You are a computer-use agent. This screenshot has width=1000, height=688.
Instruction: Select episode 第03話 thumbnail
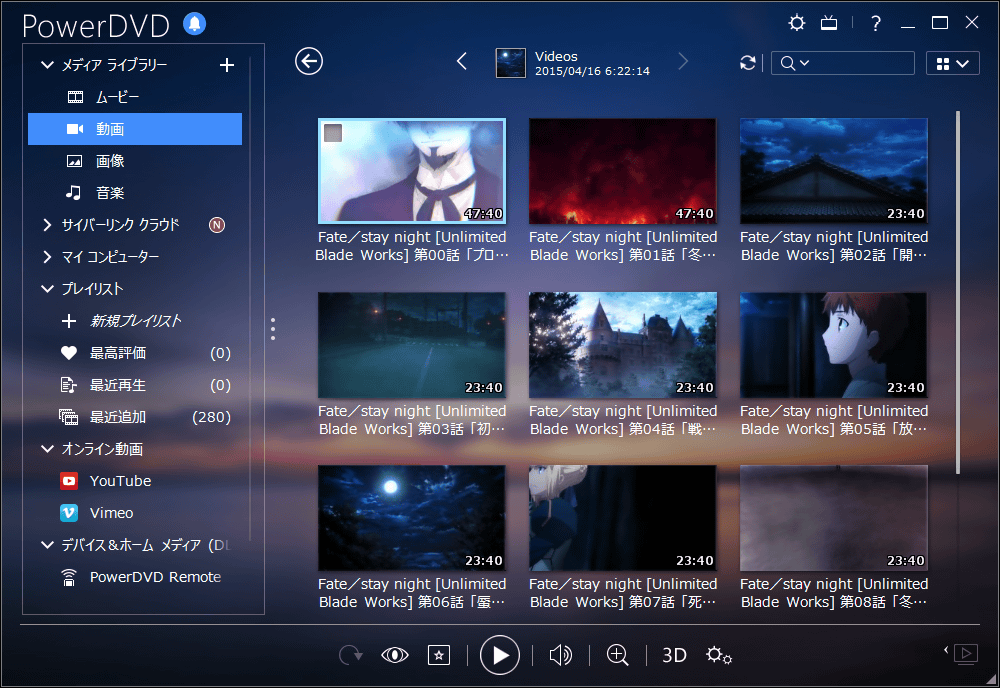pyautogui.click(x=412, y=345)
